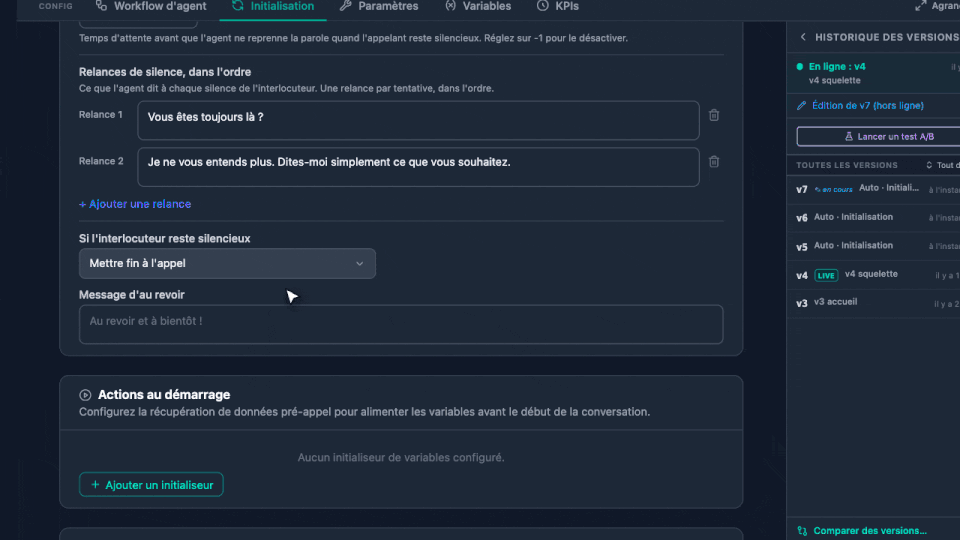Click the pencil icon next to Édition de v7
Viewport: 960px width, 540px height.
[x=801, y=105]
